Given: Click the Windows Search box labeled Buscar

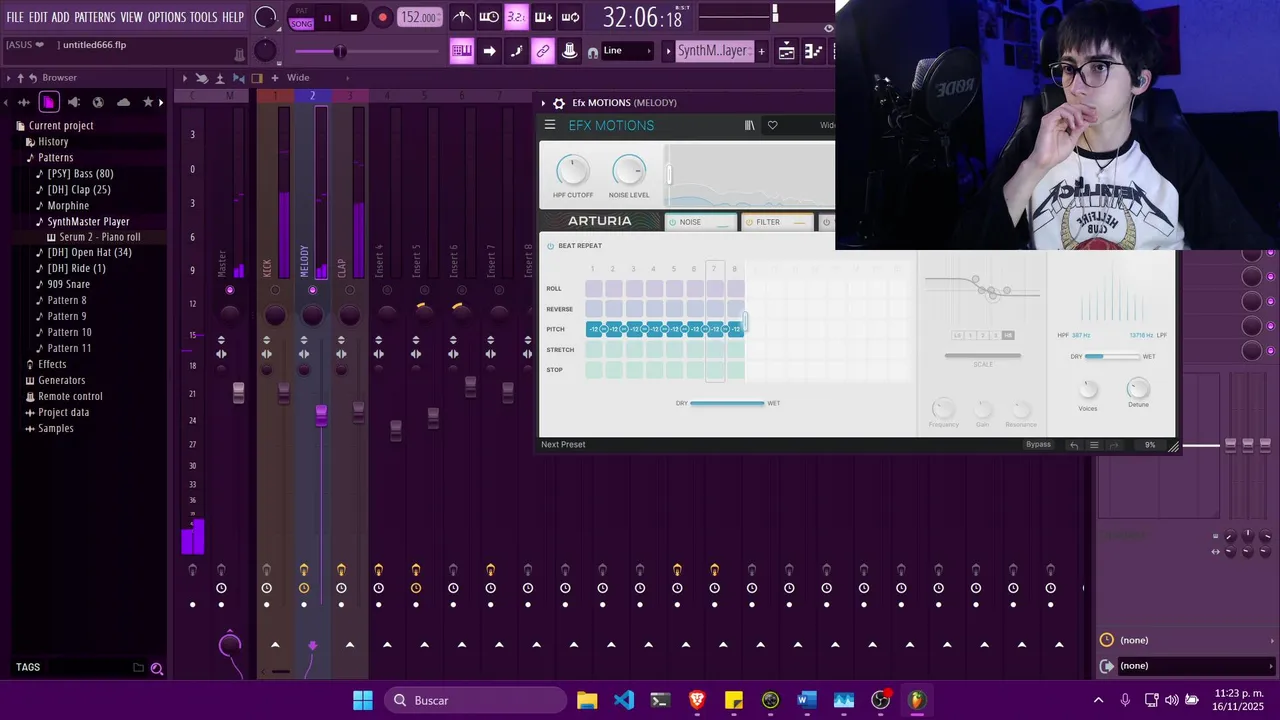Looking at the screenshot, I should (x=473, y=700).
